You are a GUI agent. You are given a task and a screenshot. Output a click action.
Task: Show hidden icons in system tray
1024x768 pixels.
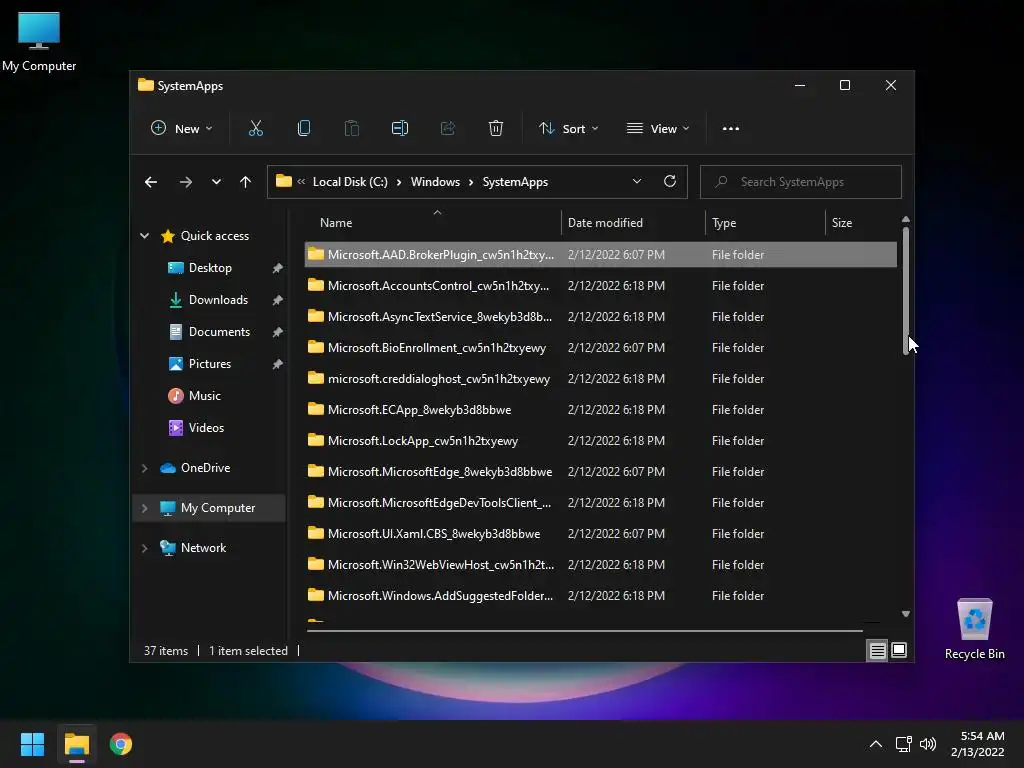tap(876, 744)
